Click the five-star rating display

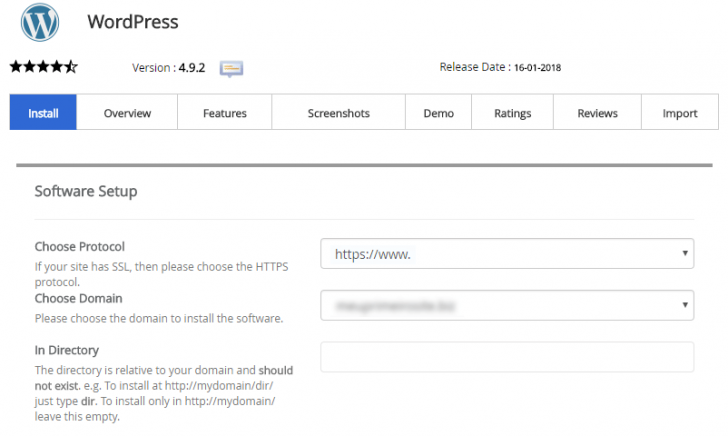[x=44, y=67]
